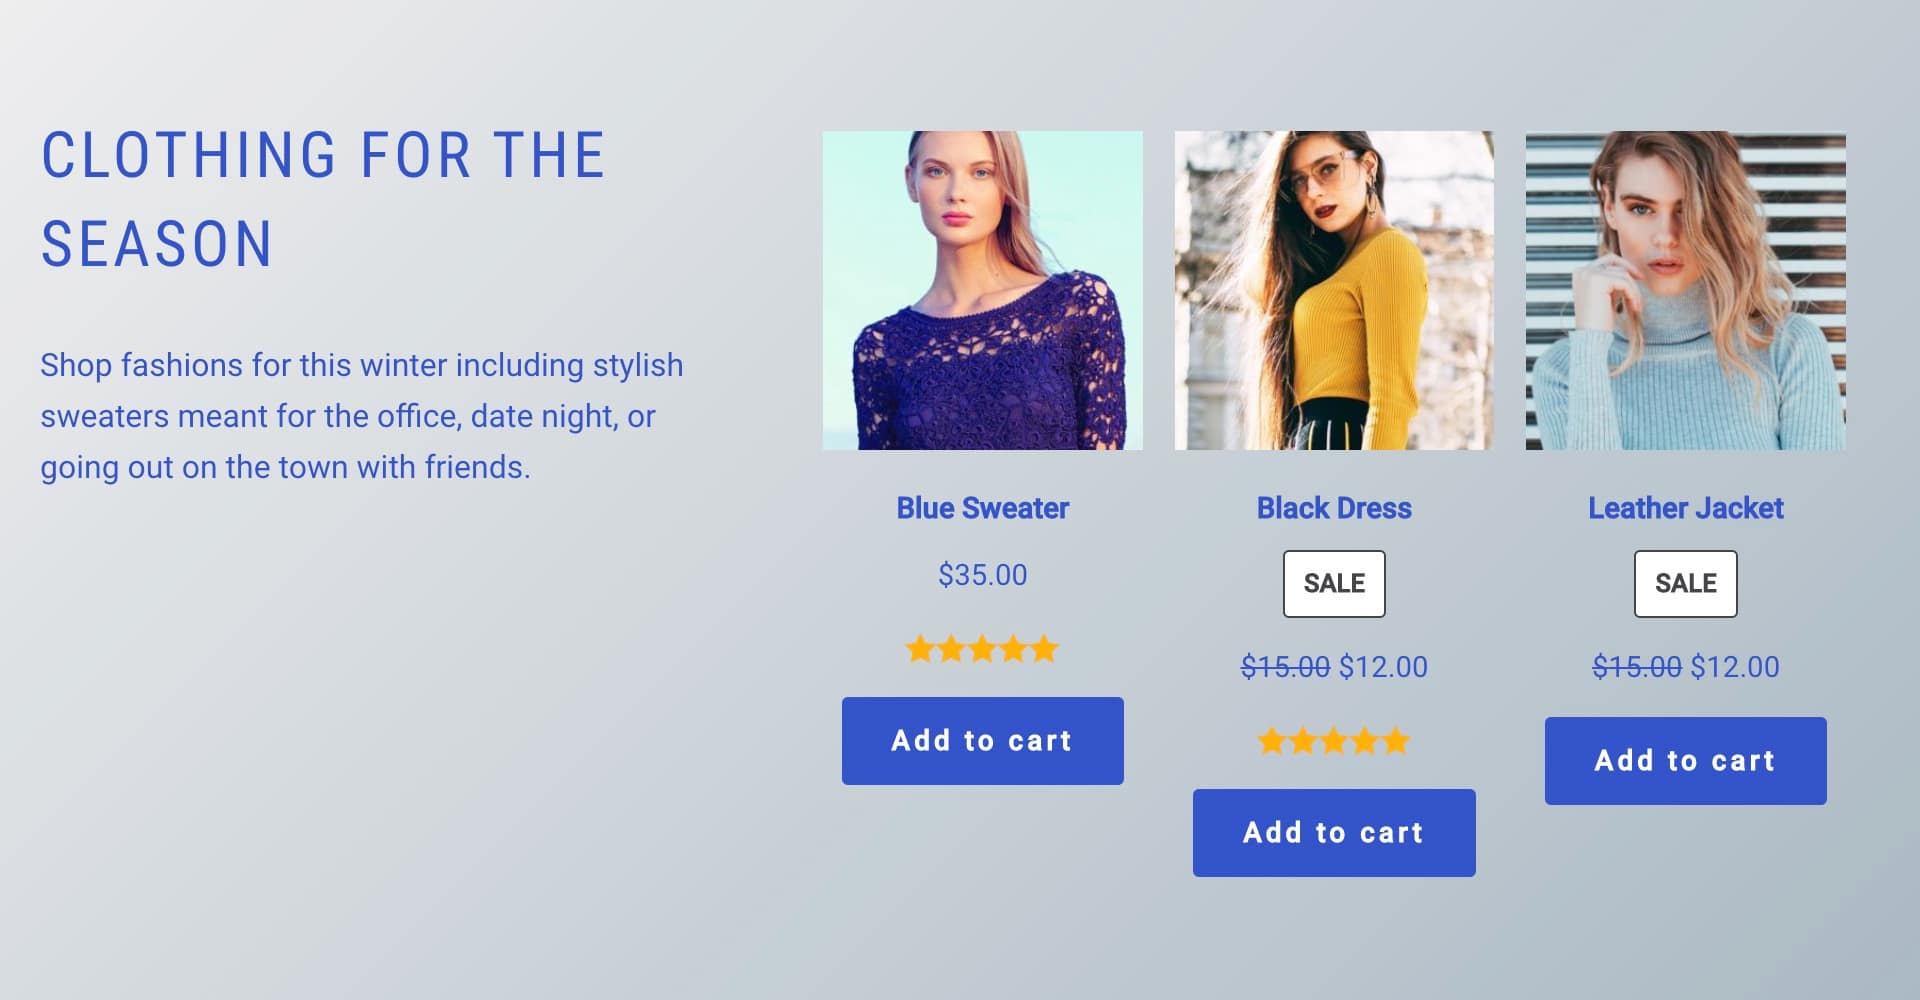Click the SALE badge on Leather Jacket
The width and height of the screenshot is (1920, 1000).
[1684, 583]
